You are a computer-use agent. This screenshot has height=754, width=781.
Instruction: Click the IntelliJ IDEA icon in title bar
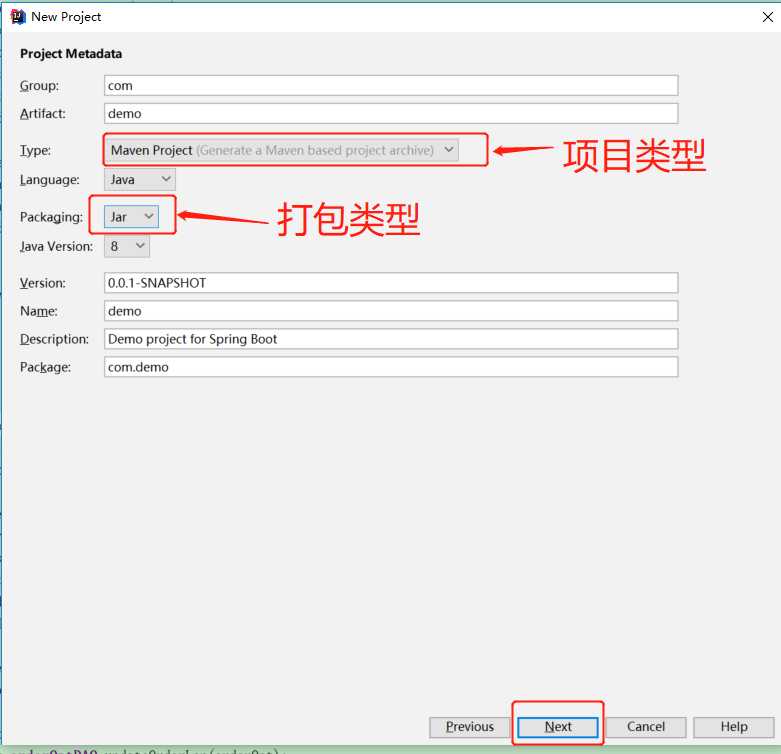click(x=17, y=16)
